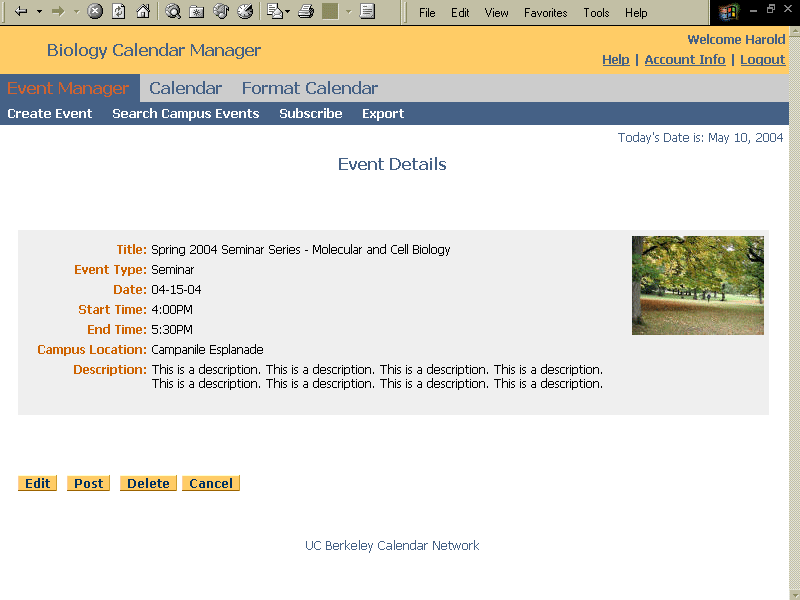Click the Biology Calendar Manager title
The width and height of the screenshot is (800, 600).
click(154, 50)
